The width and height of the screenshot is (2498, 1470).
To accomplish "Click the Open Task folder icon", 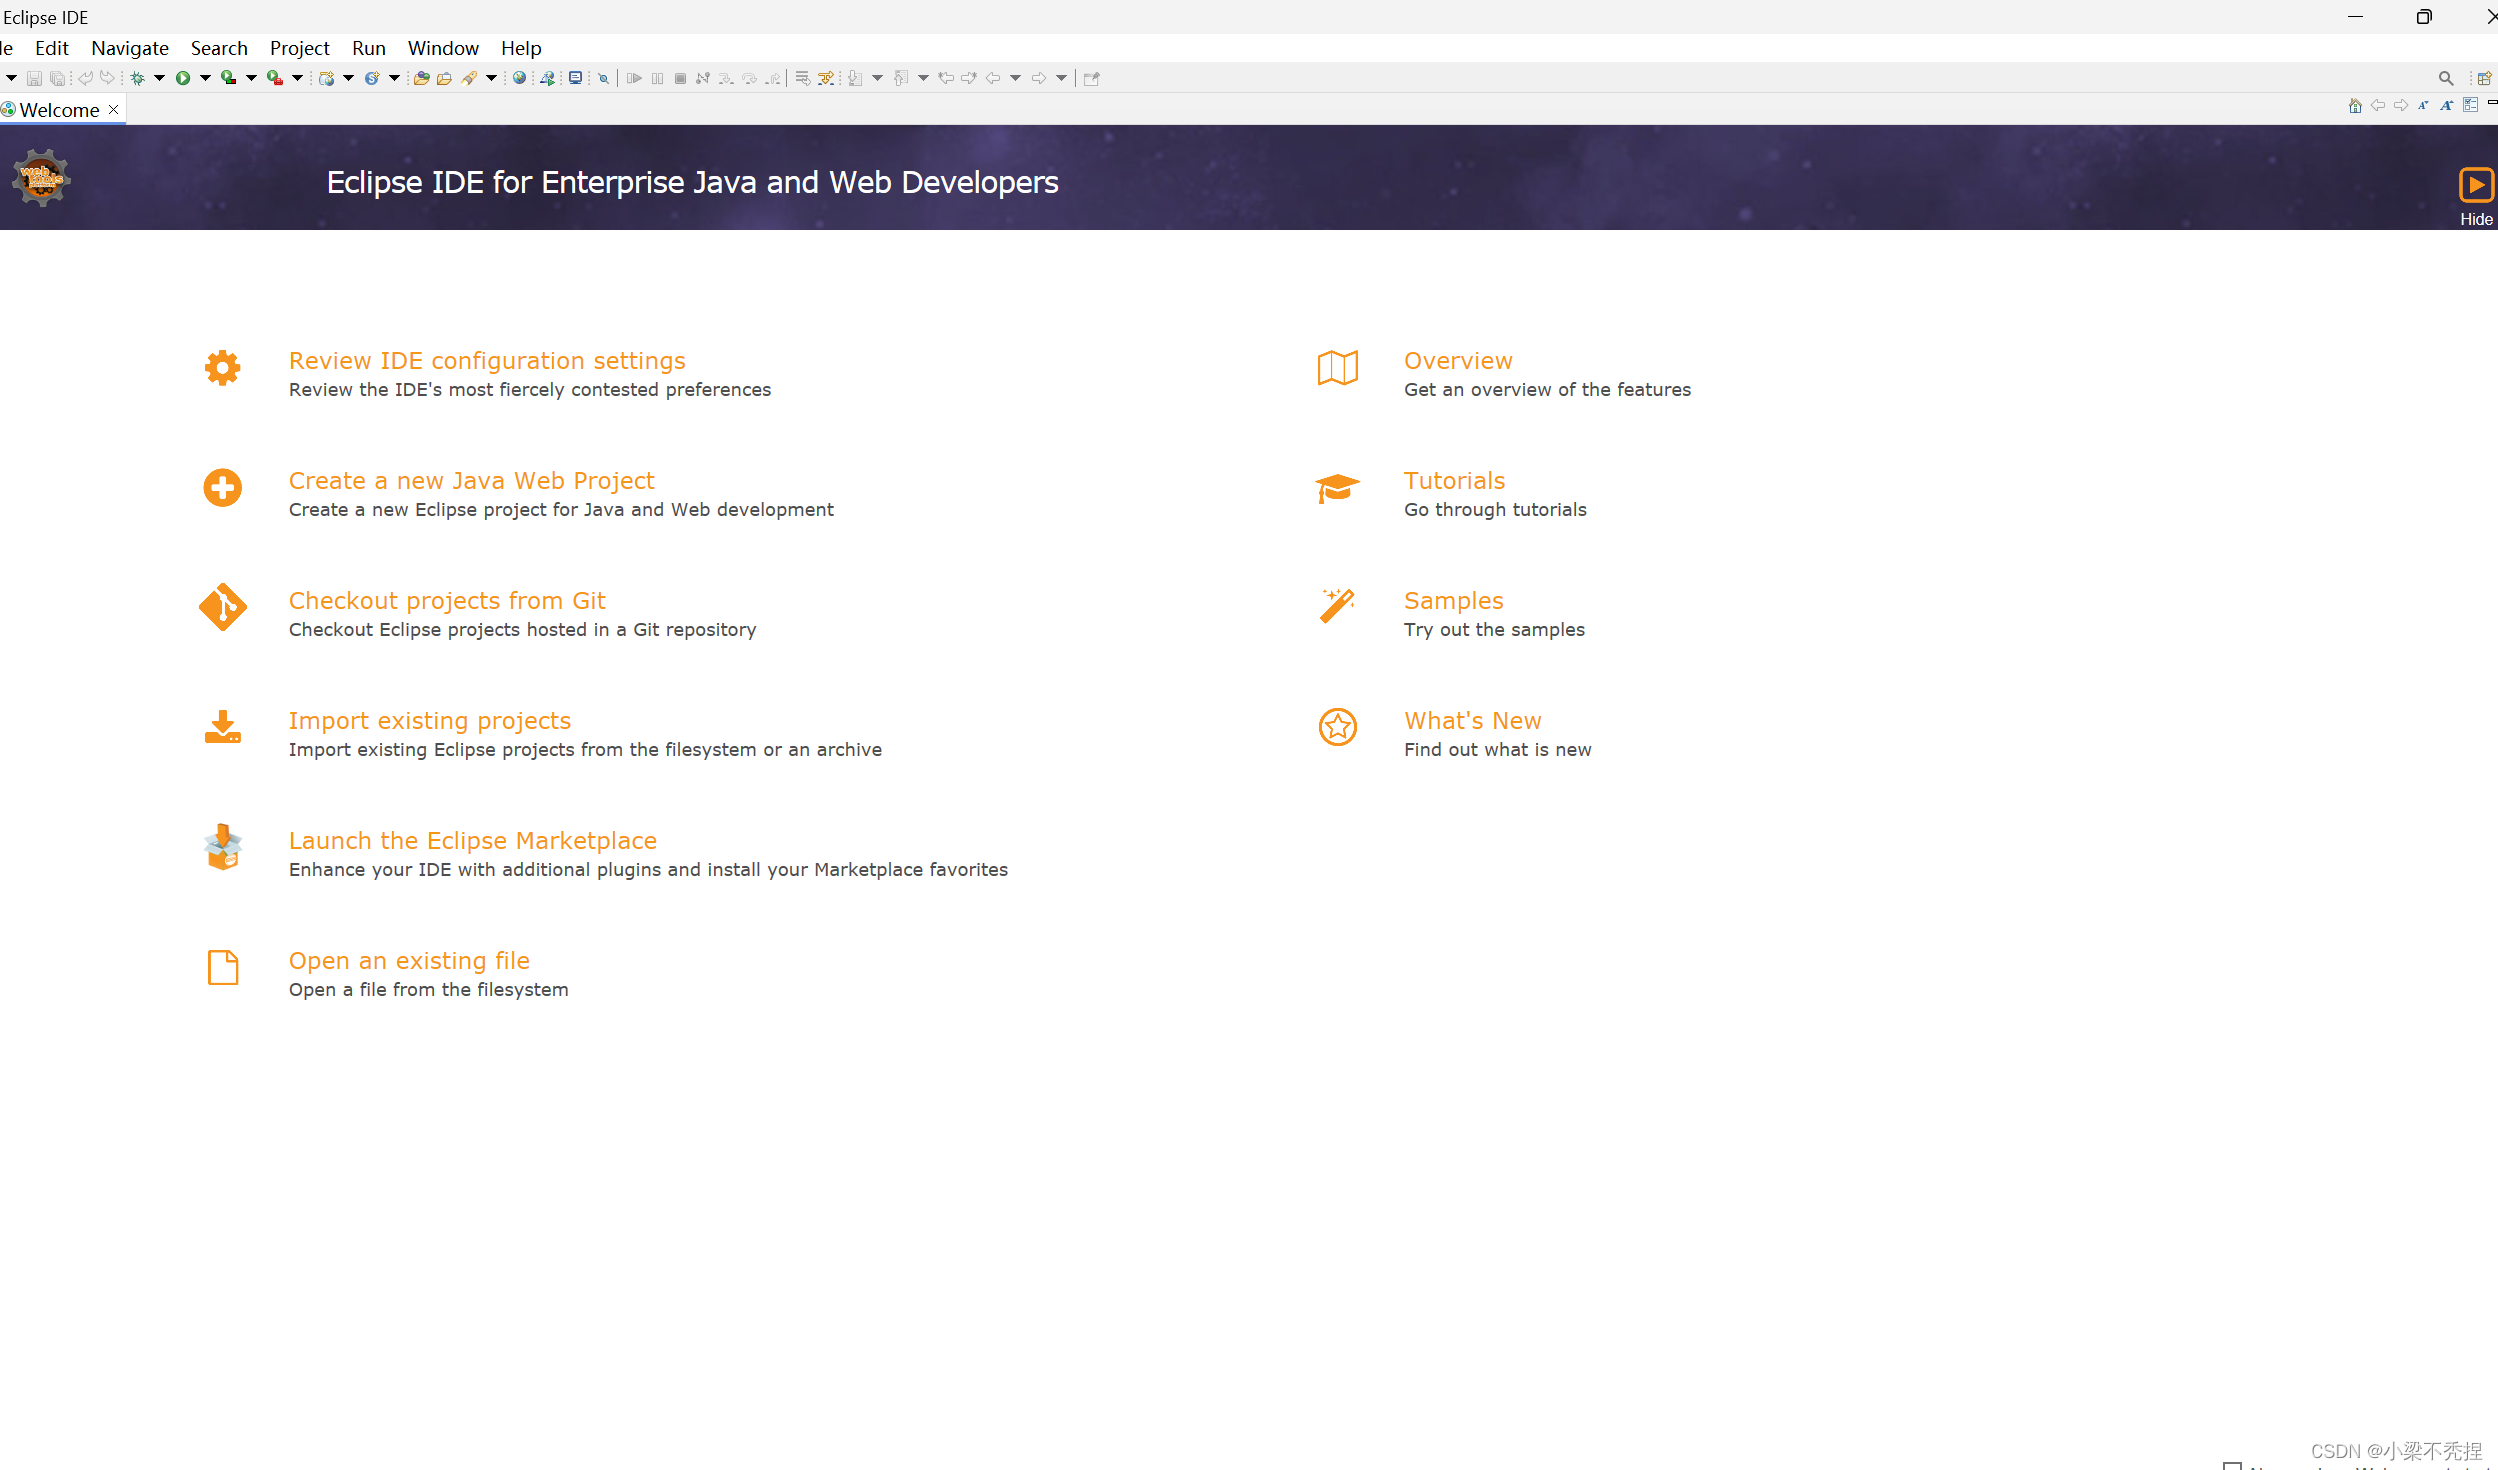I will tap(444, 78).
